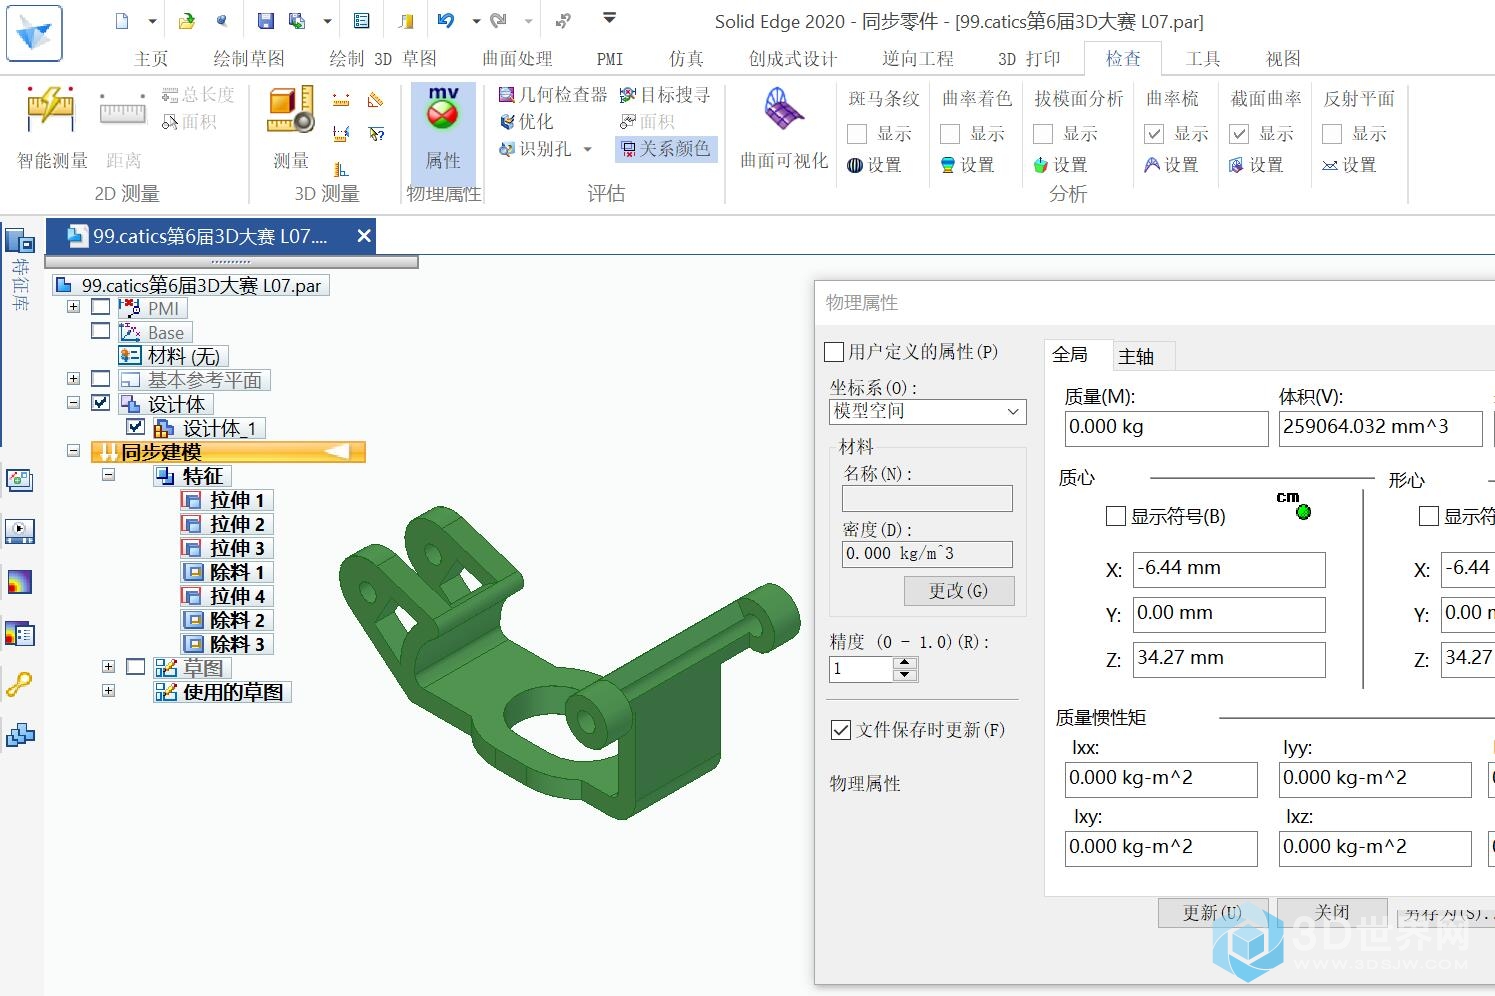Enable 拔模面分析 显示 checkbox

pyautogui.click(x=1043, y=134)
